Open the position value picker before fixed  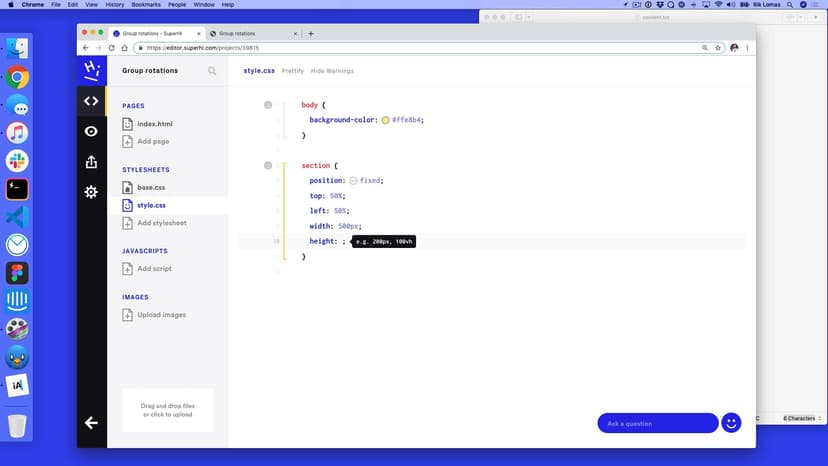353,181
